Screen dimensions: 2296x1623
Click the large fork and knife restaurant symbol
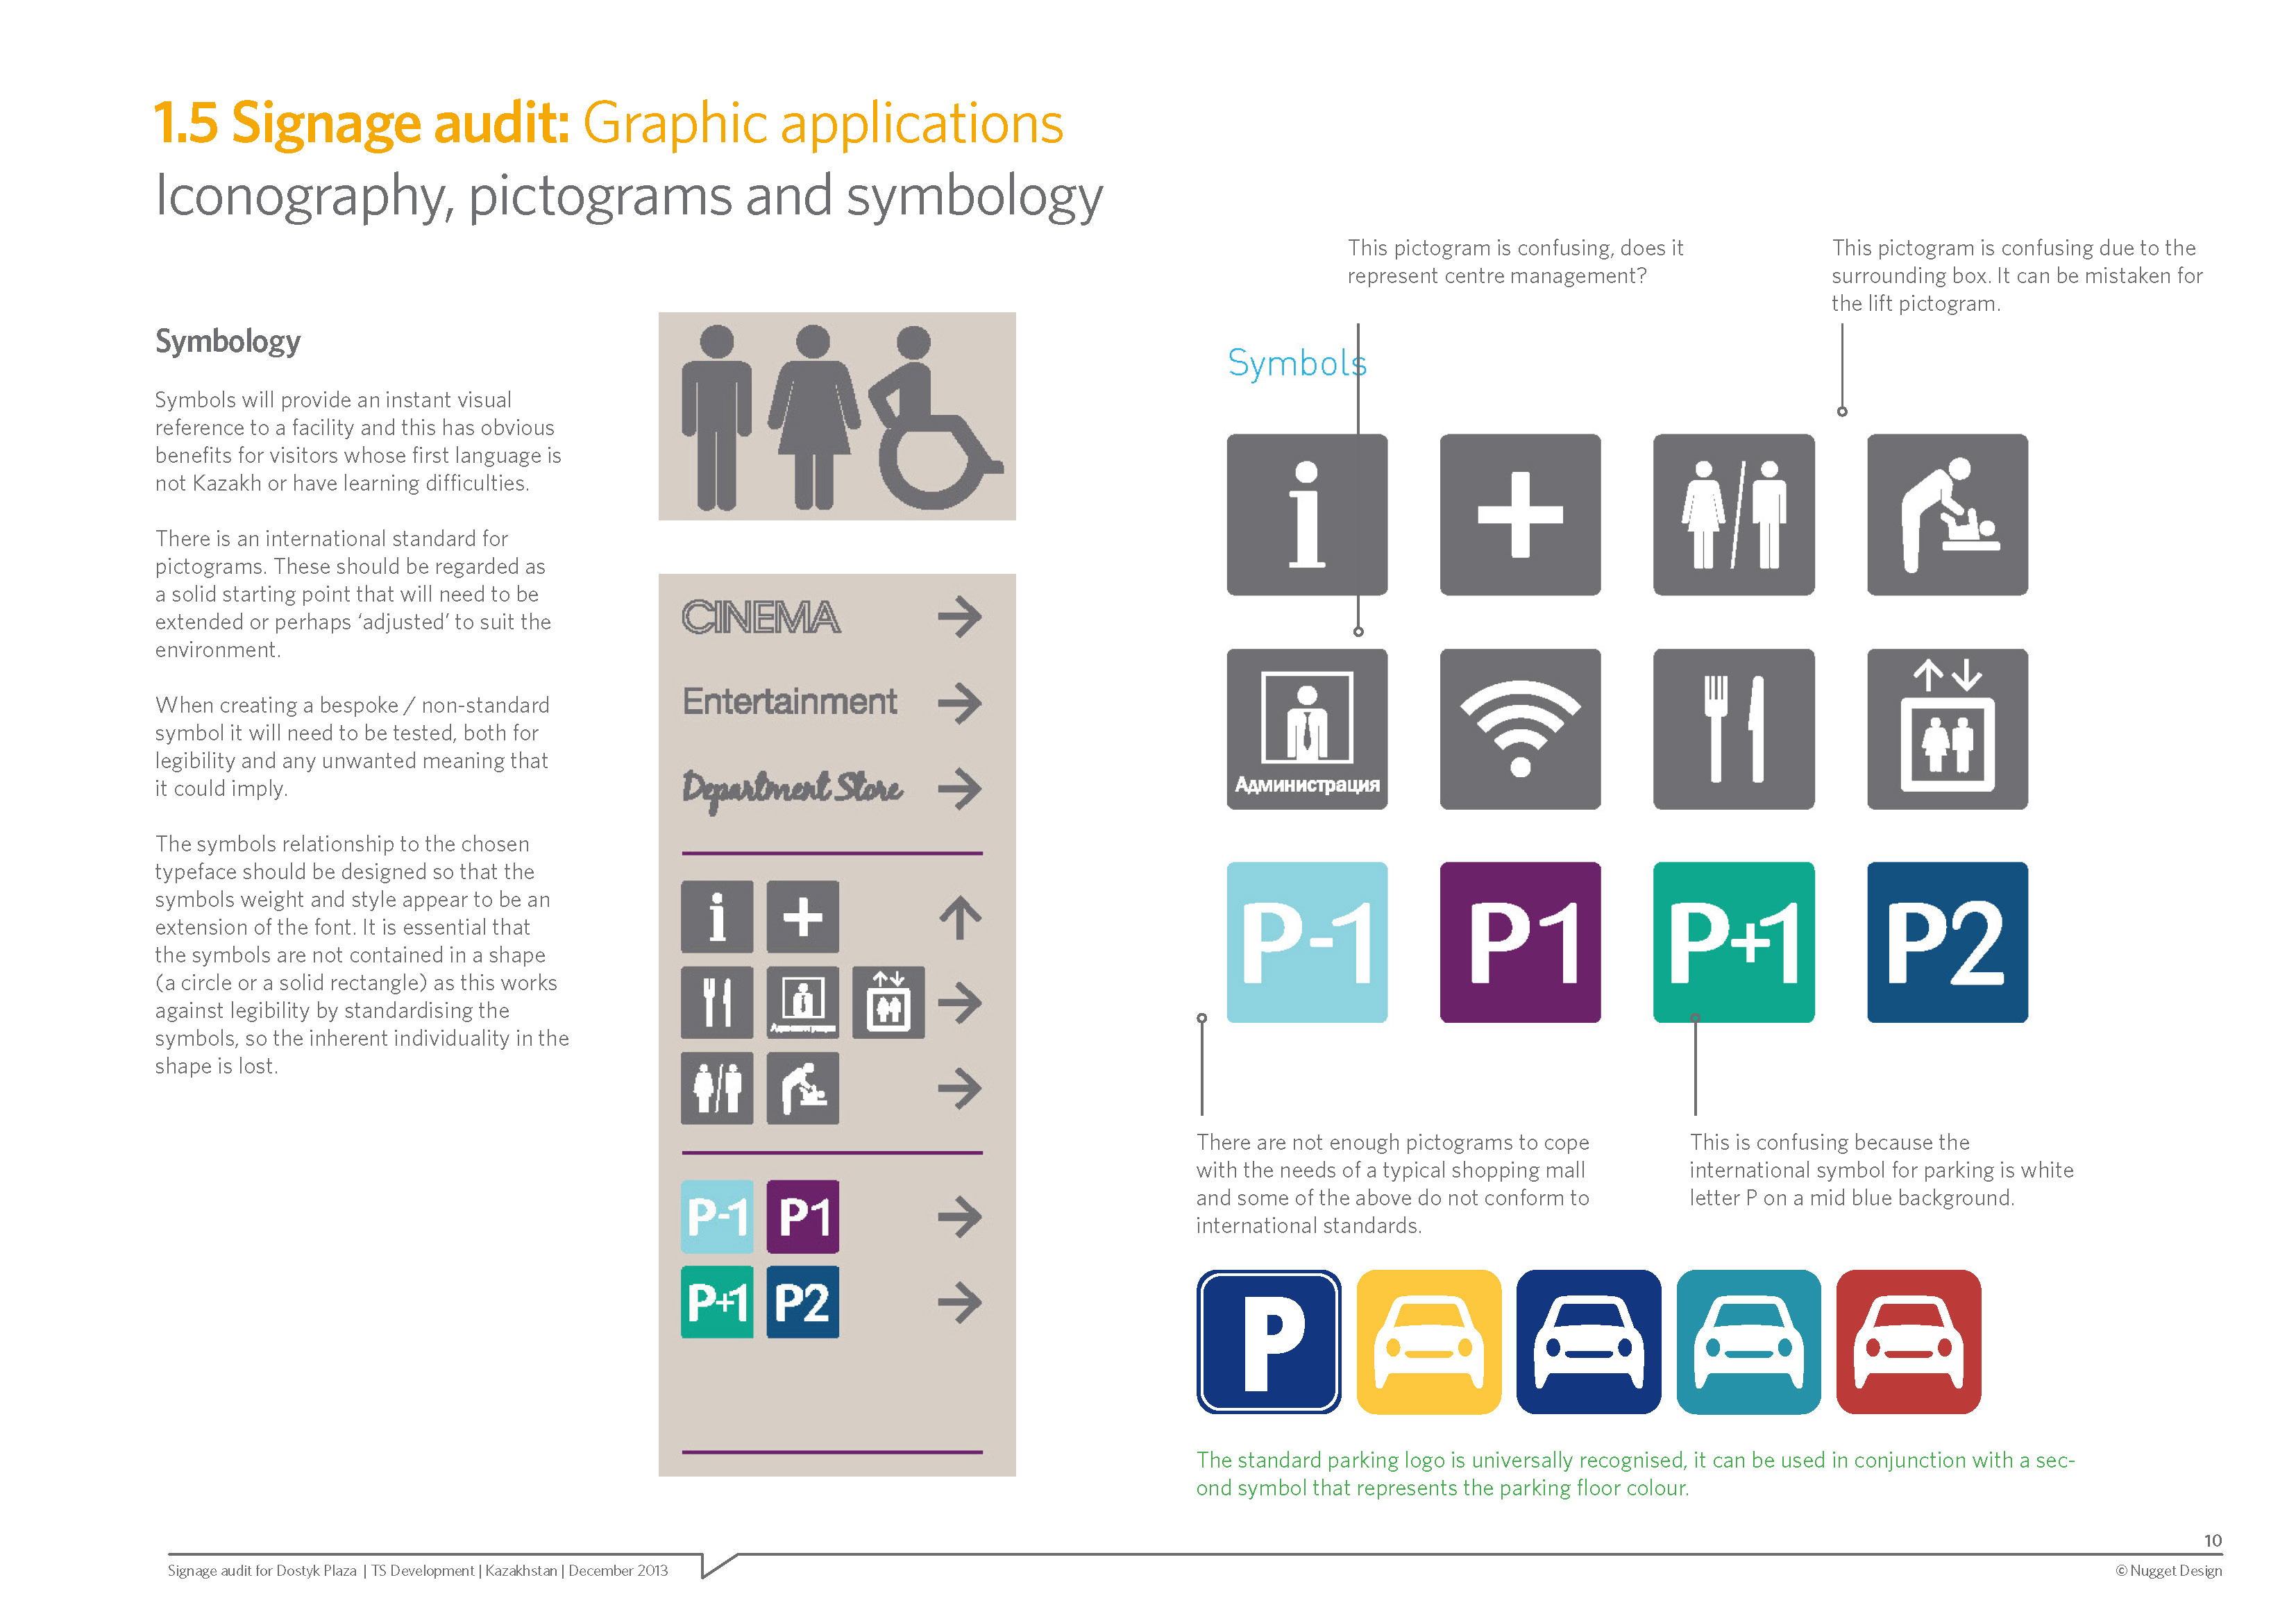pyautogui.click(x=1733, y=729)
